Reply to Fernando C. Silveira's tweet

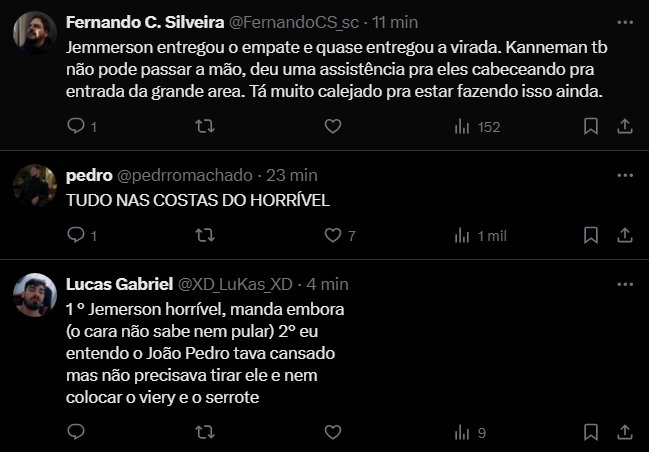coord(76,127)
